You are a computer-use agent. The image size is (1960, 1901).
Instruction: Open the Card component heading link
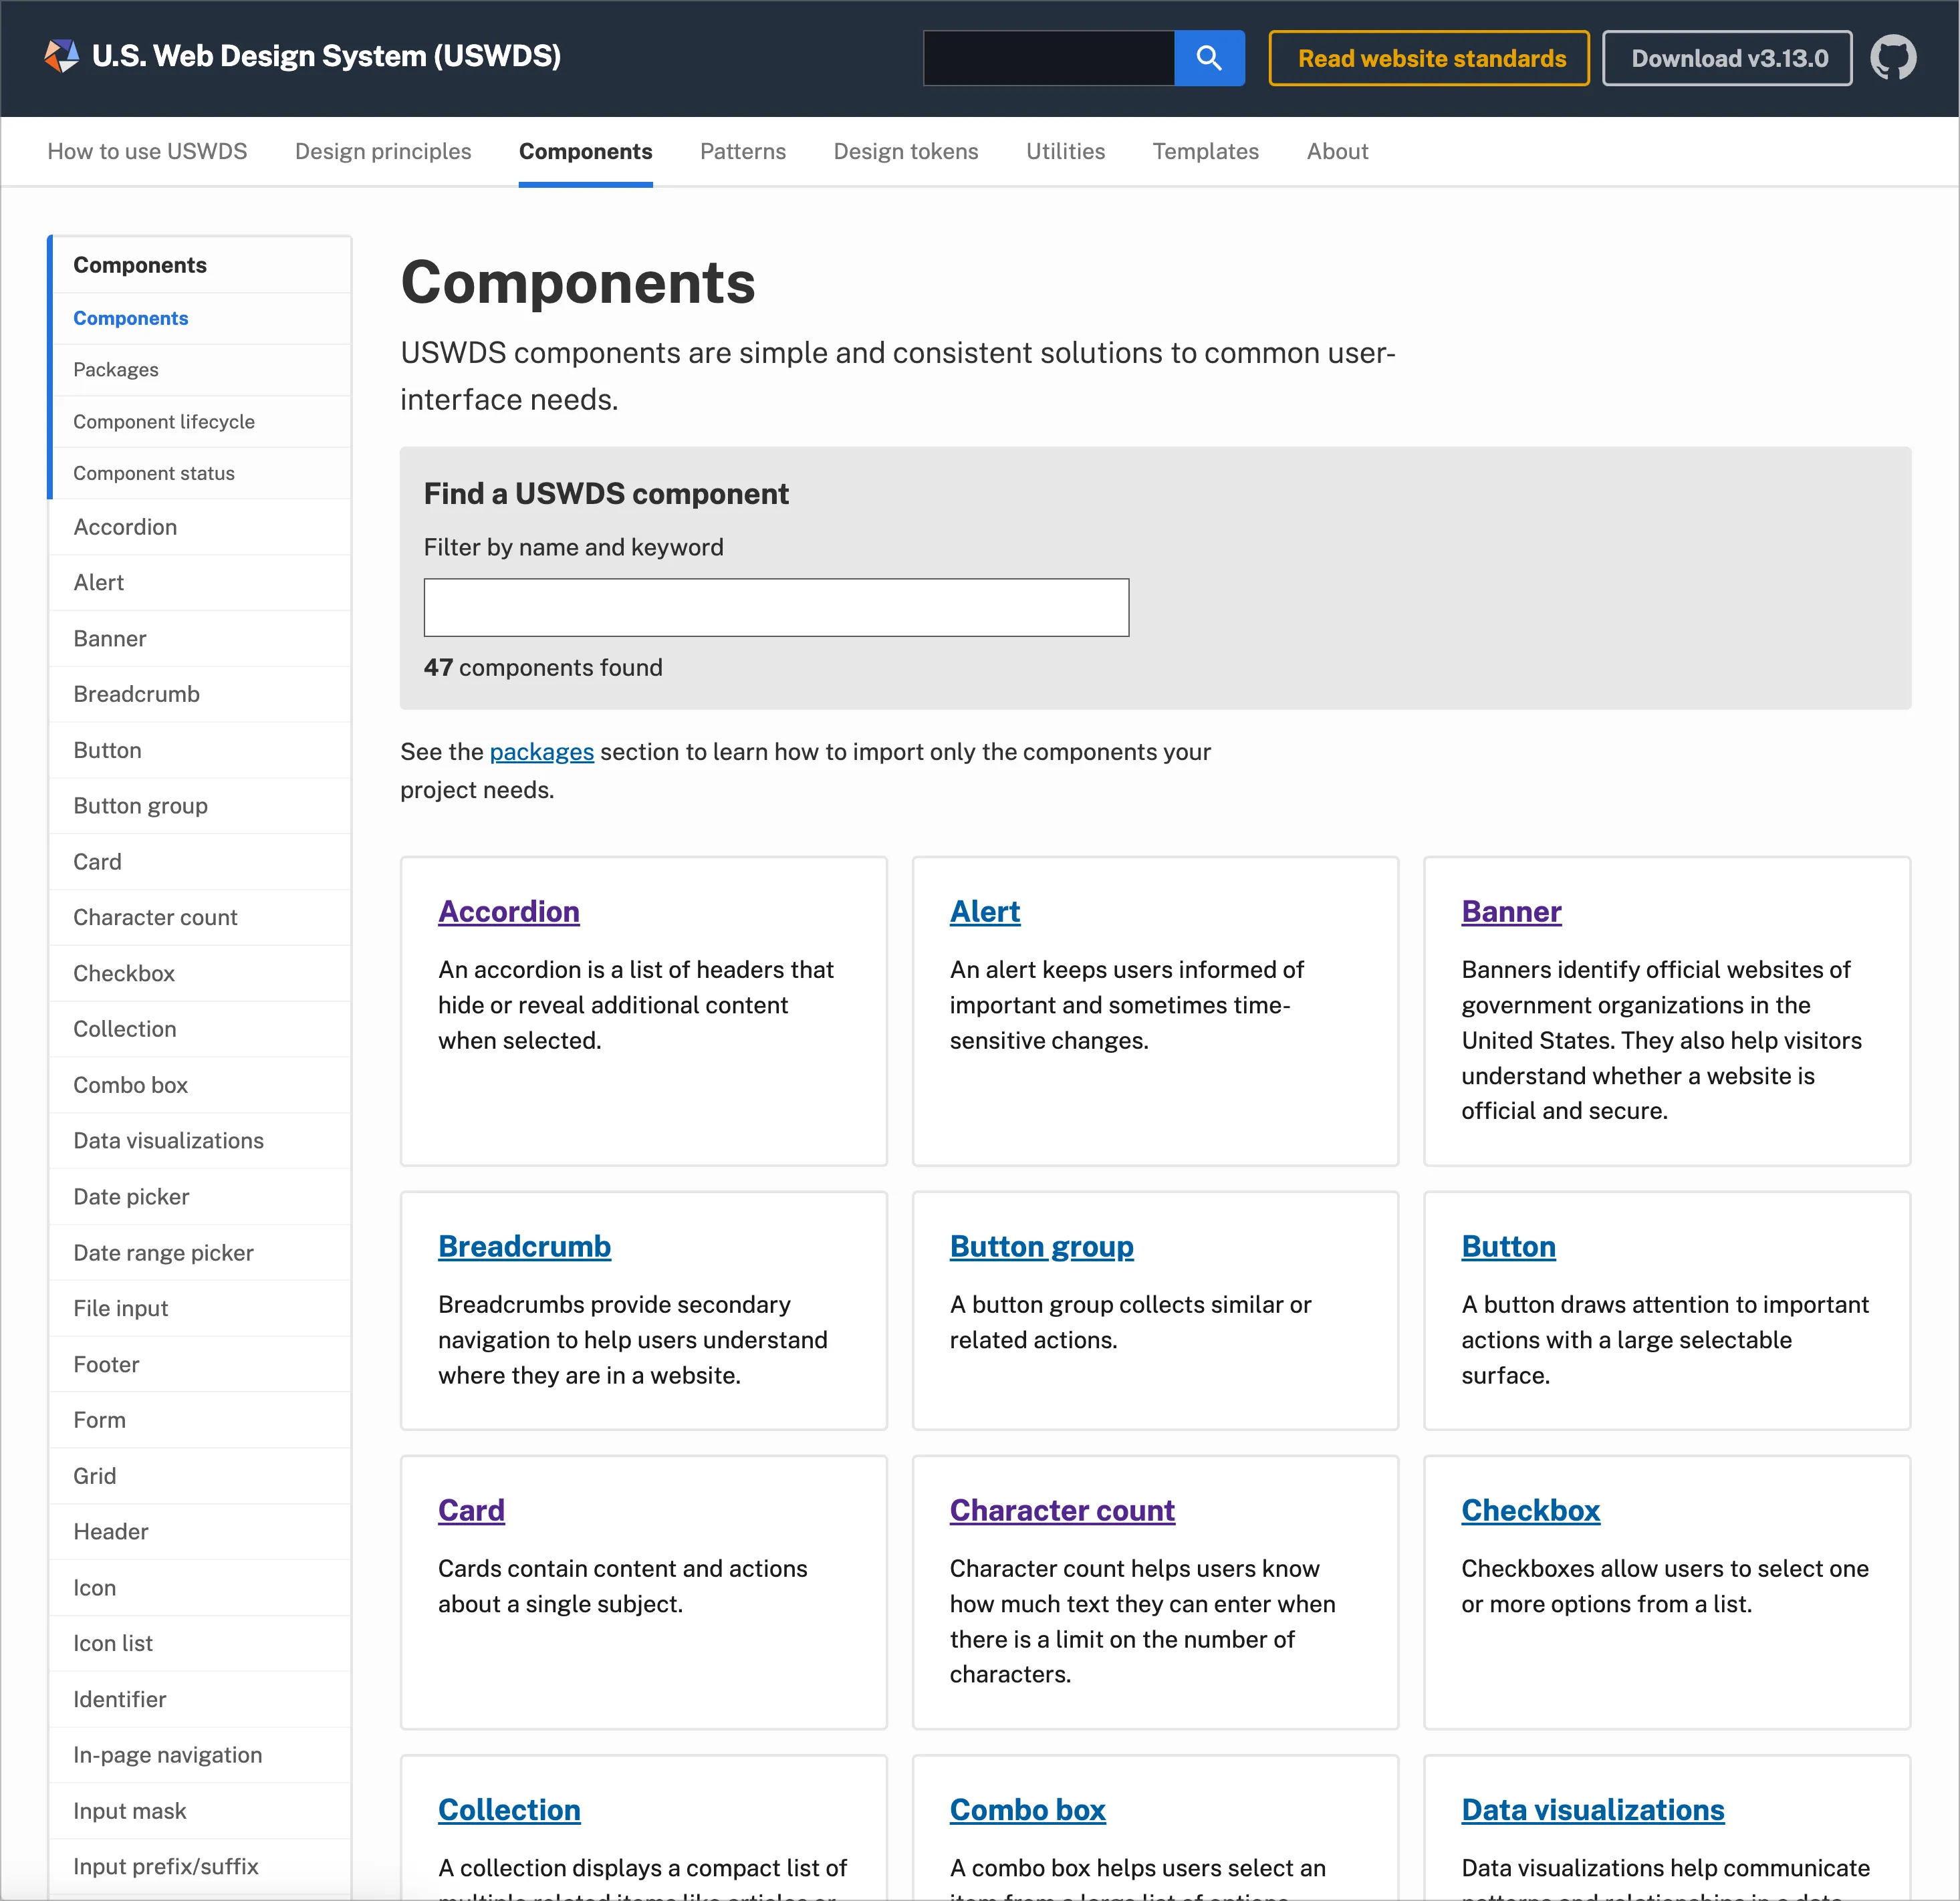(471, 1510)
